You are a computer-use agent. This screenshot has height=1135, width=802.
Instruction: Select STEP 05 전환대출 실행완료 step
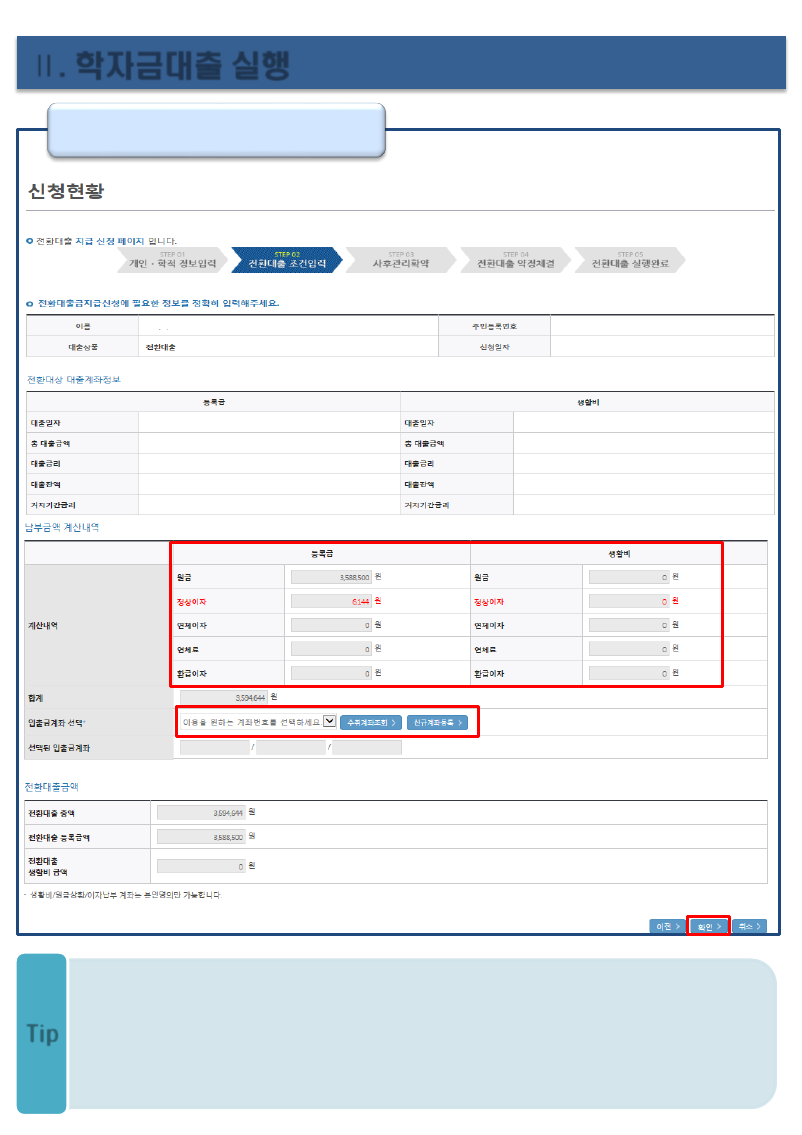pos(628,261)
